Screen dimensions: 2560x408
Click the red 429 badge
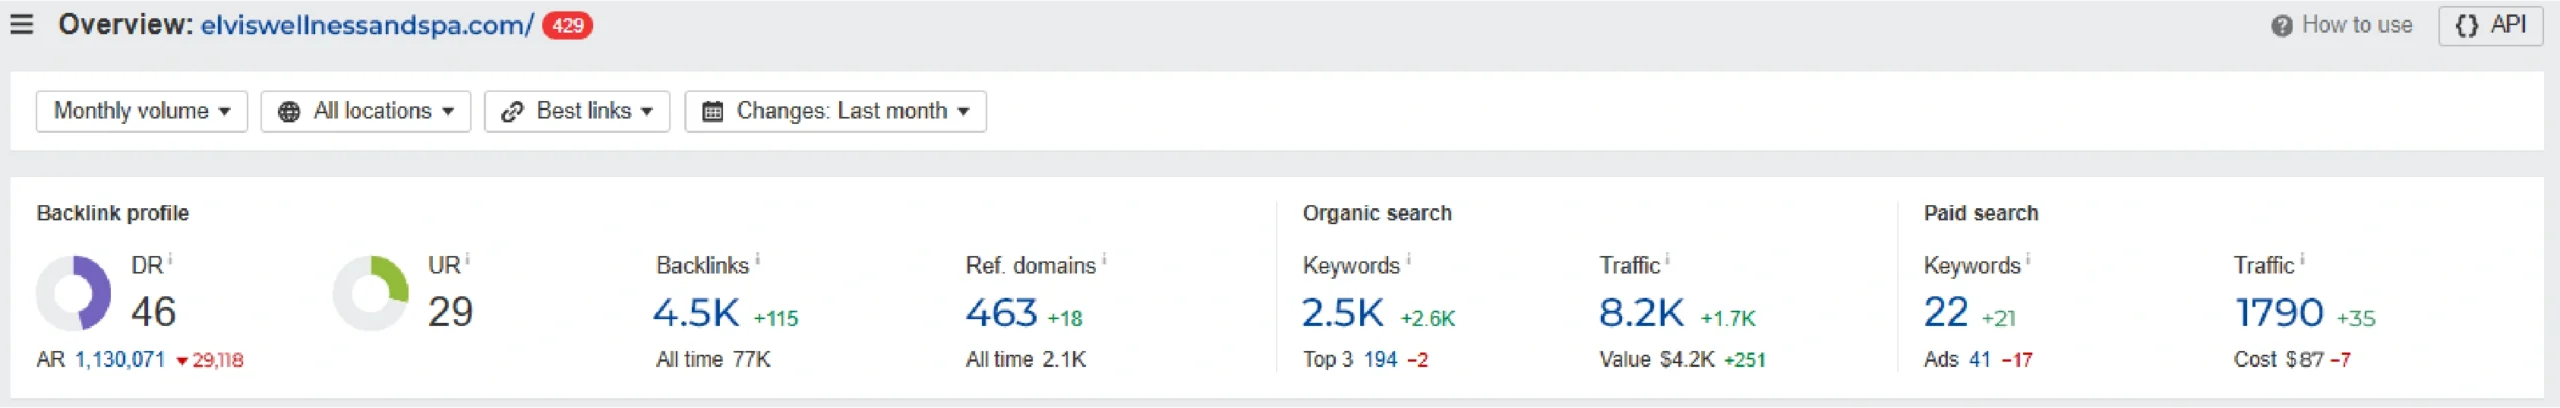567,26
